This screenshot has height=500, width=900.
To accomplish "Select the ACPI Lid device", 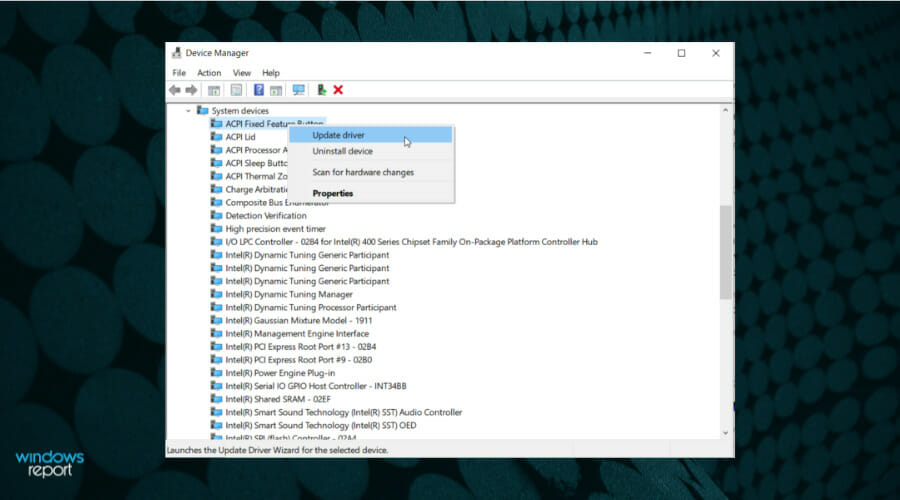I will click(240, 137).
